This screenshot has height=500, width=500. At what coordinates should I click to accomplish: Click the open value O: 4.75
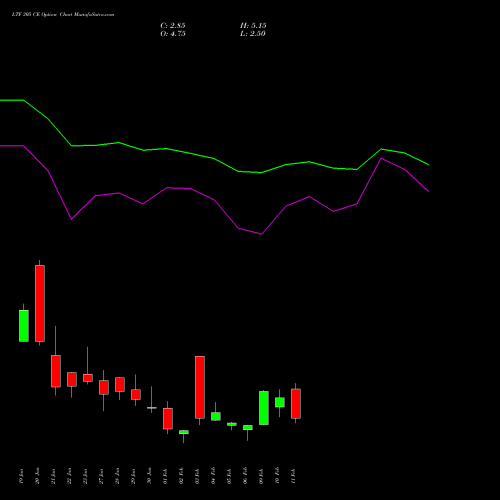click(x=173, y=34)
